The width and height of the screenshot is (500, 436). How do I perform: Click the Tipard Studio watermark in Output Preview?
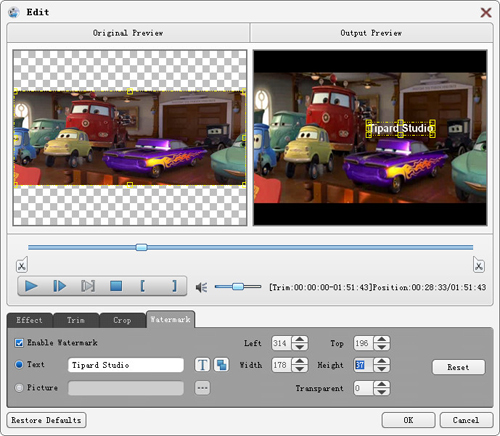[401, 128]
